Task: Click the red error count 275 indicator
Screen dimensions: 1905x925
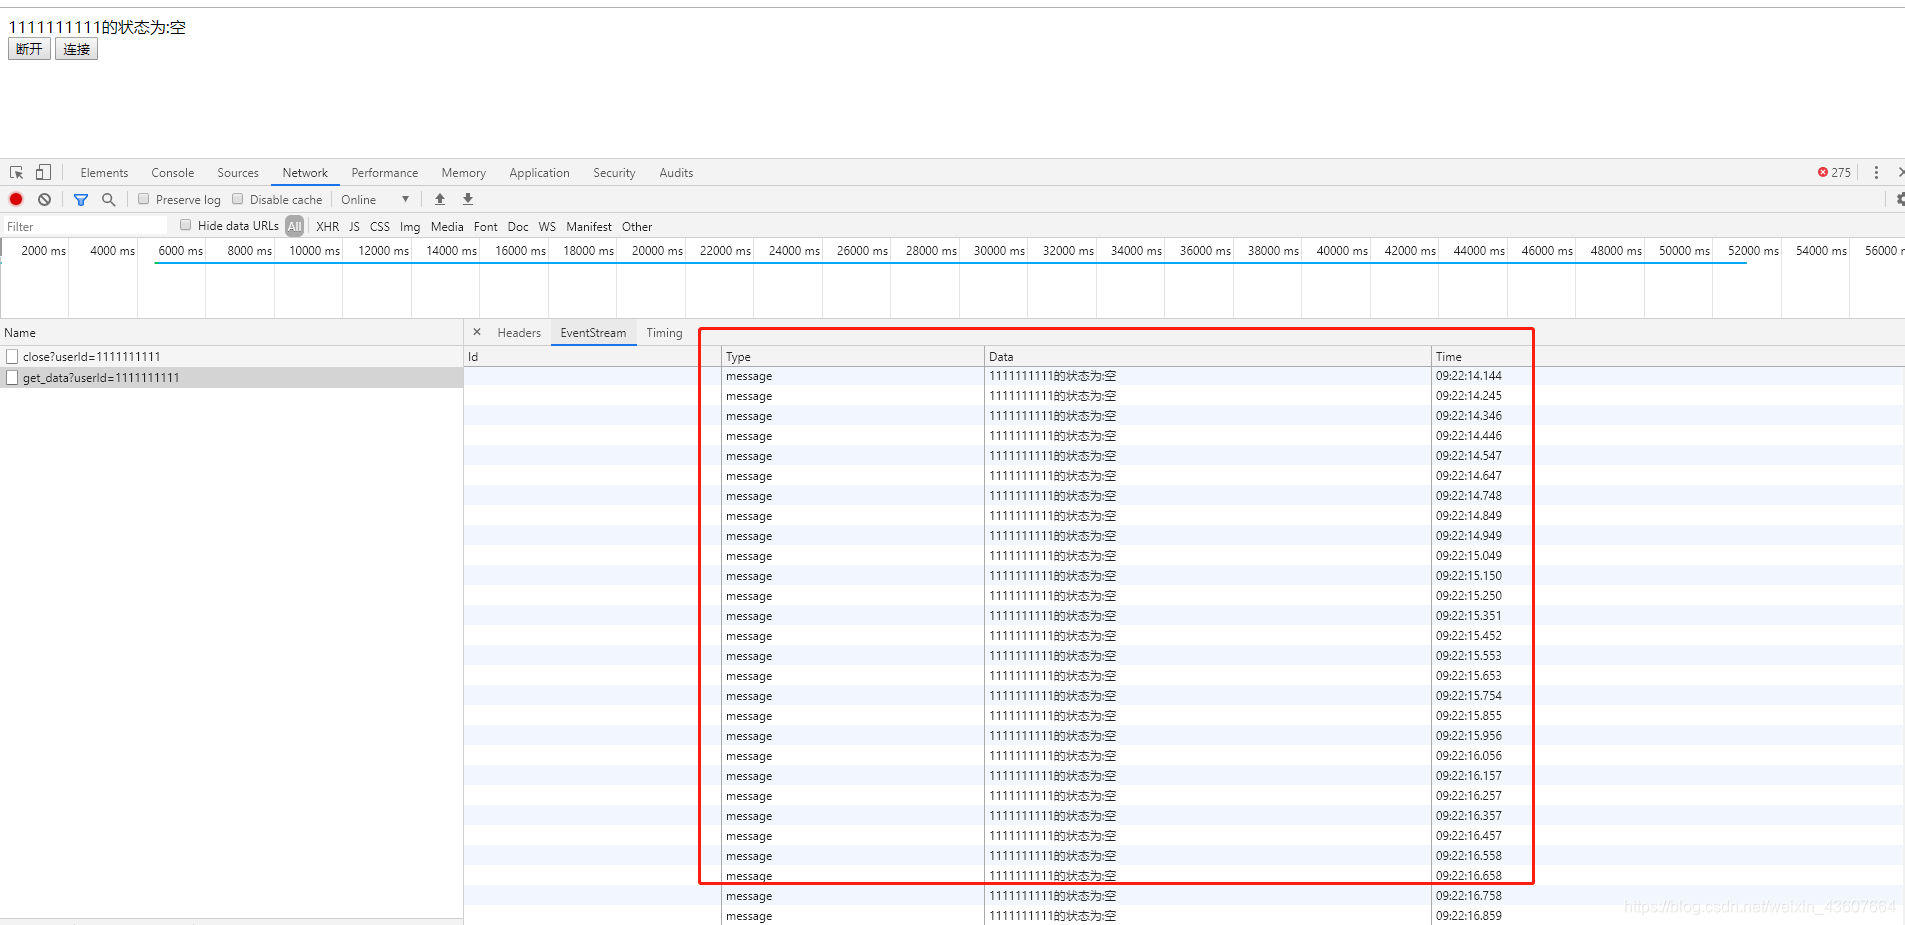Action: tap(1834, 172)
